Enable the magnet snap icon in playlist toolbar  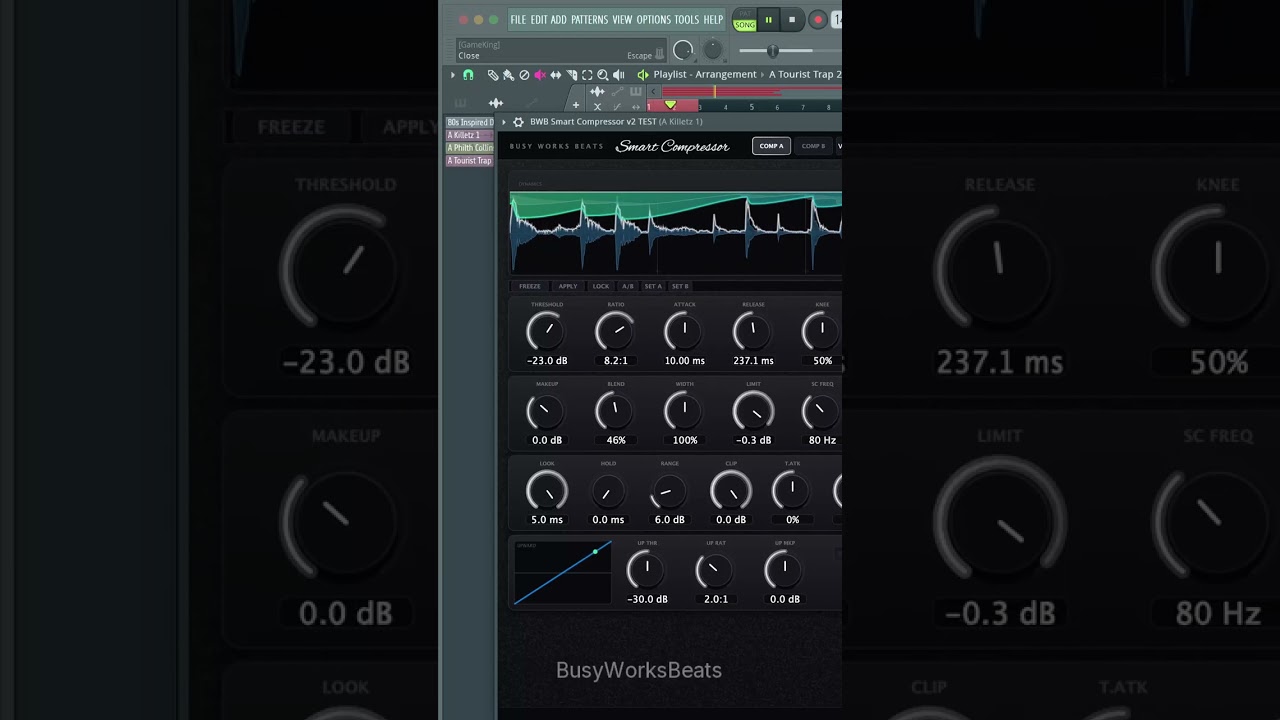tap(468, 75)
